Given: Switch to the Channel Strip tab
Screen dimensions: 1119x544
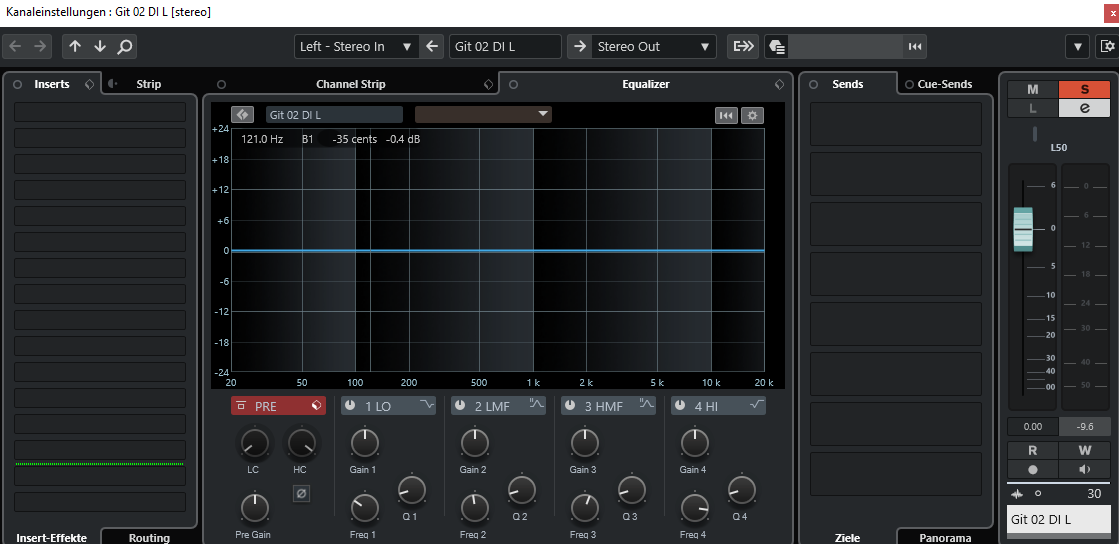Looking at the screenshot, I should click(x=350, y=84).
